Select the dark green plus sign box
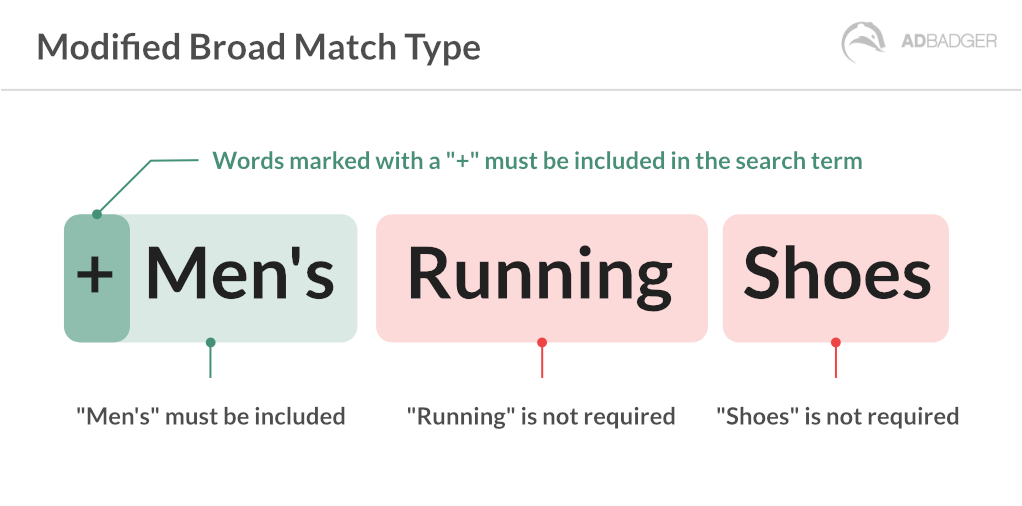 (96, 277)
